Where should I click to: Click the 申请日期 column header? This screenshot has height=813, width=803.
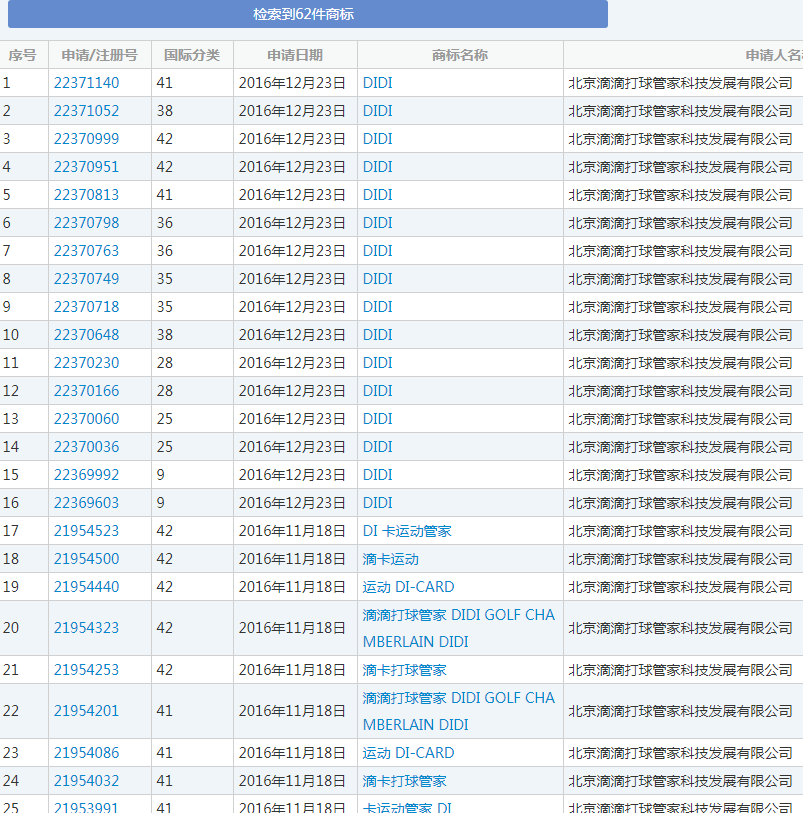(295, 55)
